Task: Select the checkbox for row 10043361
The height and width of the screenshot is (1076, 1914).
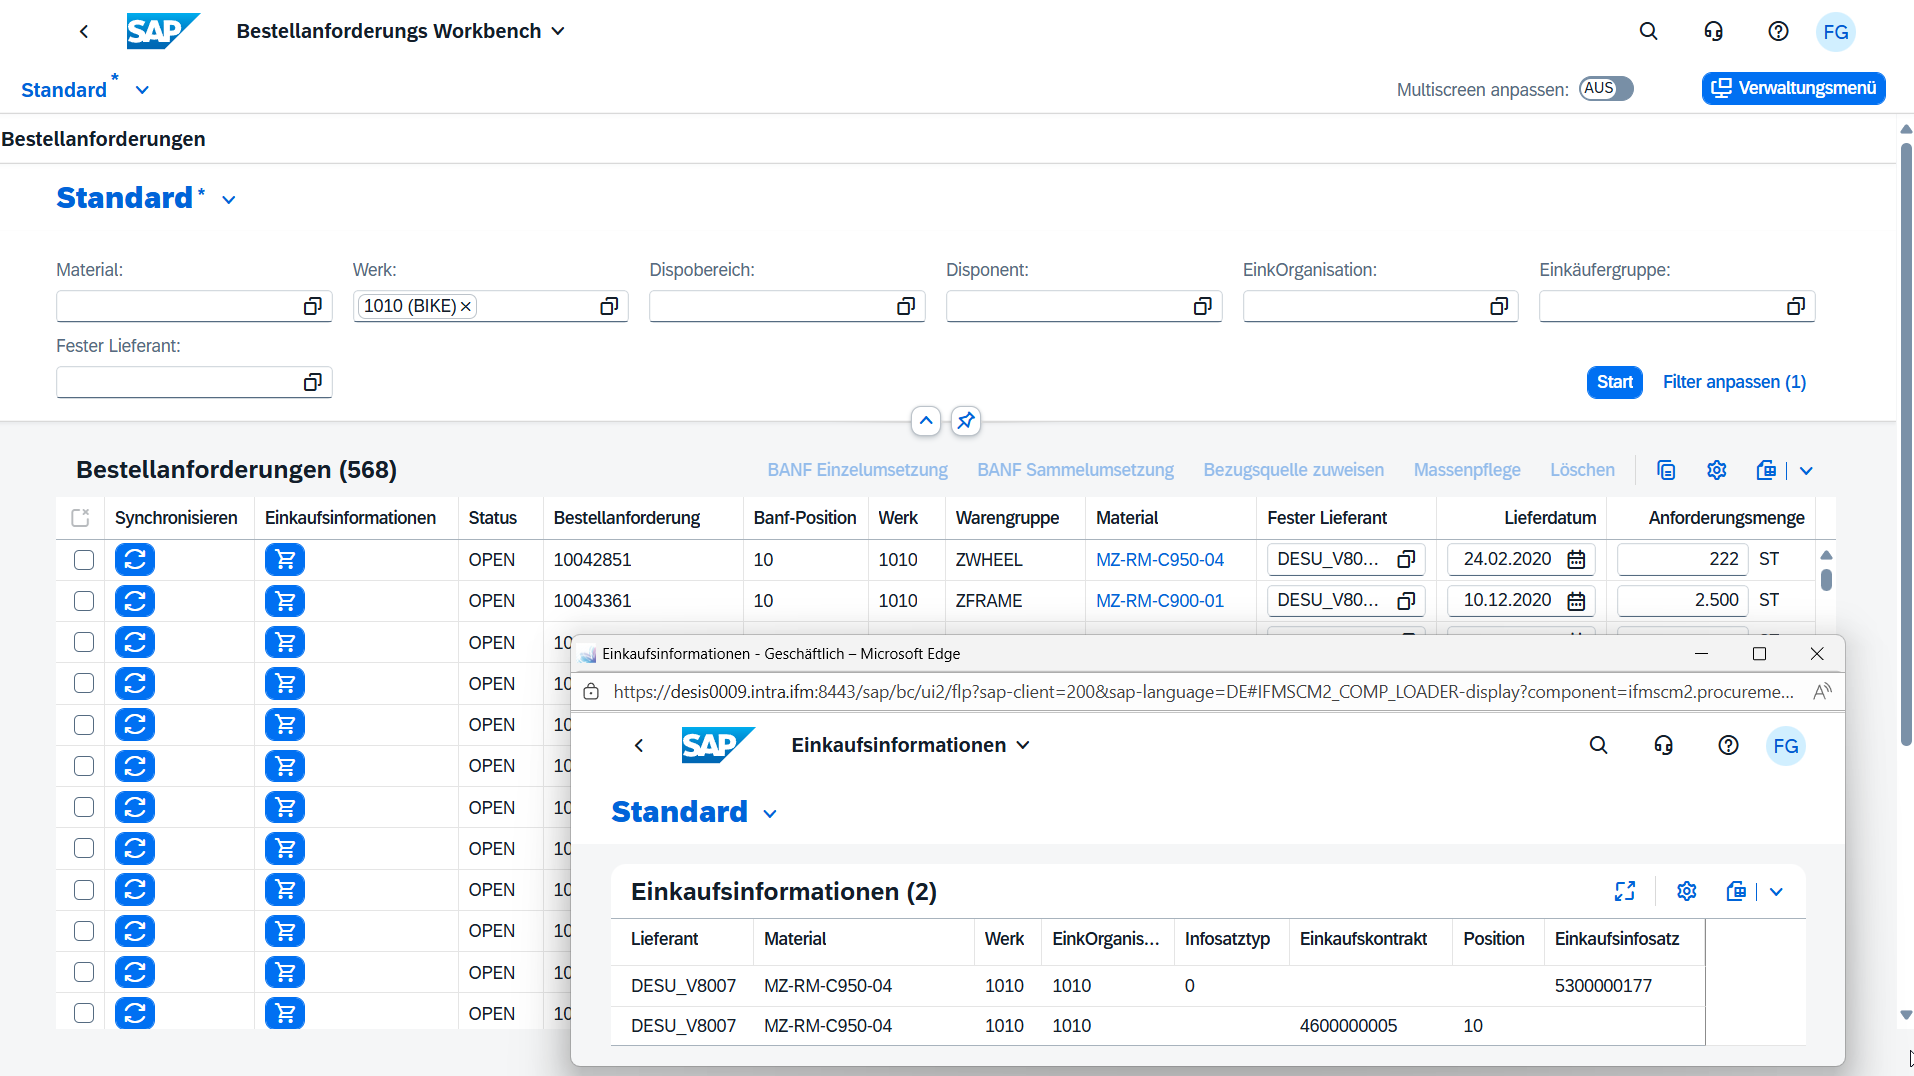Action: 84,601
